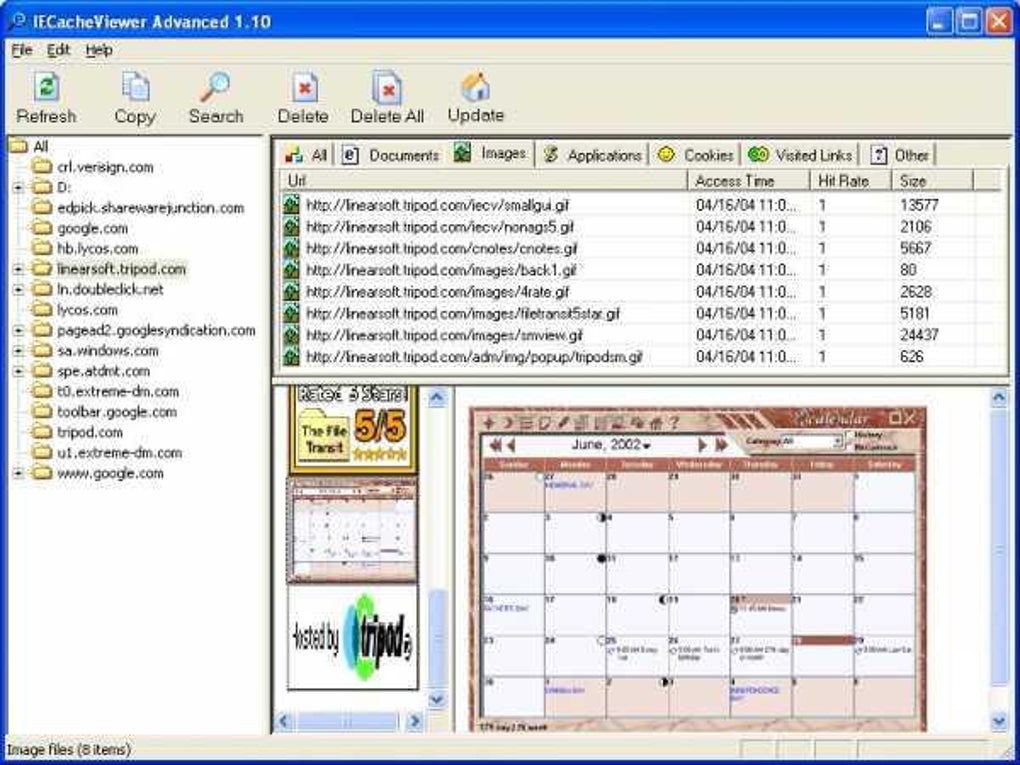Screen dimensions: 1020x765
Task: Open the File menu
Action: 21,50
